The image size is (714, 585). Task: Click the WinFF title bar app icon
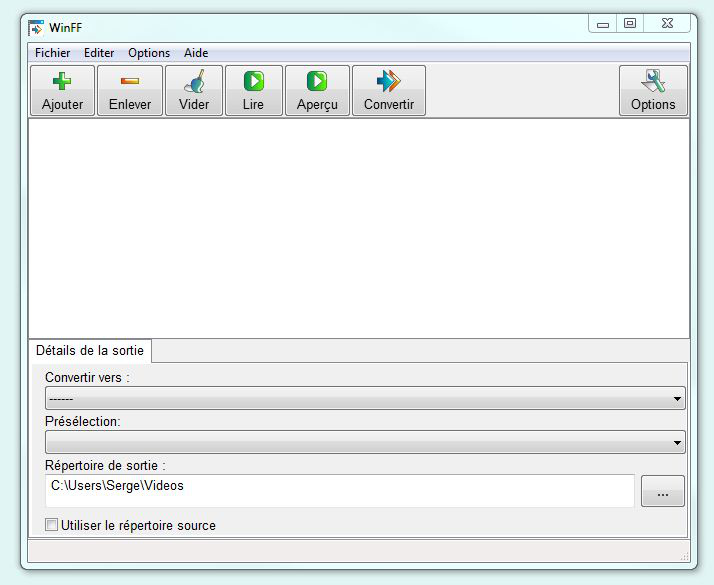pos(36,26)
